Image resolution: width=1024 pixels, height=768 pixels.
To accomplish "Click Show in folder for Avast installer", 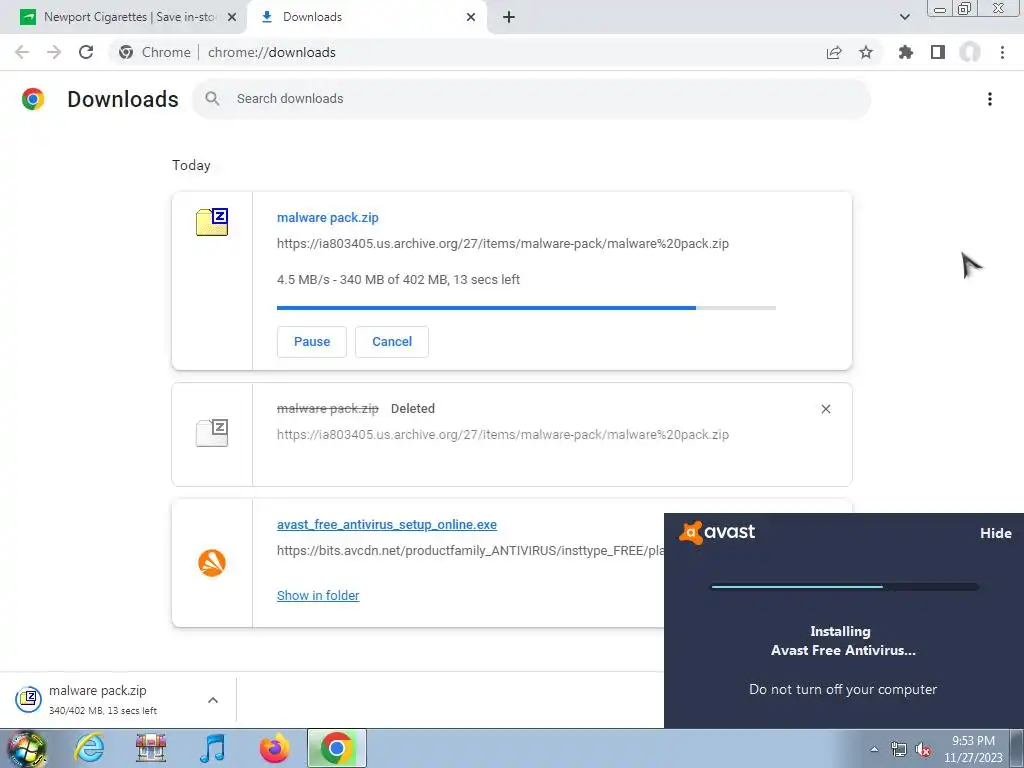I will (318, 596).
